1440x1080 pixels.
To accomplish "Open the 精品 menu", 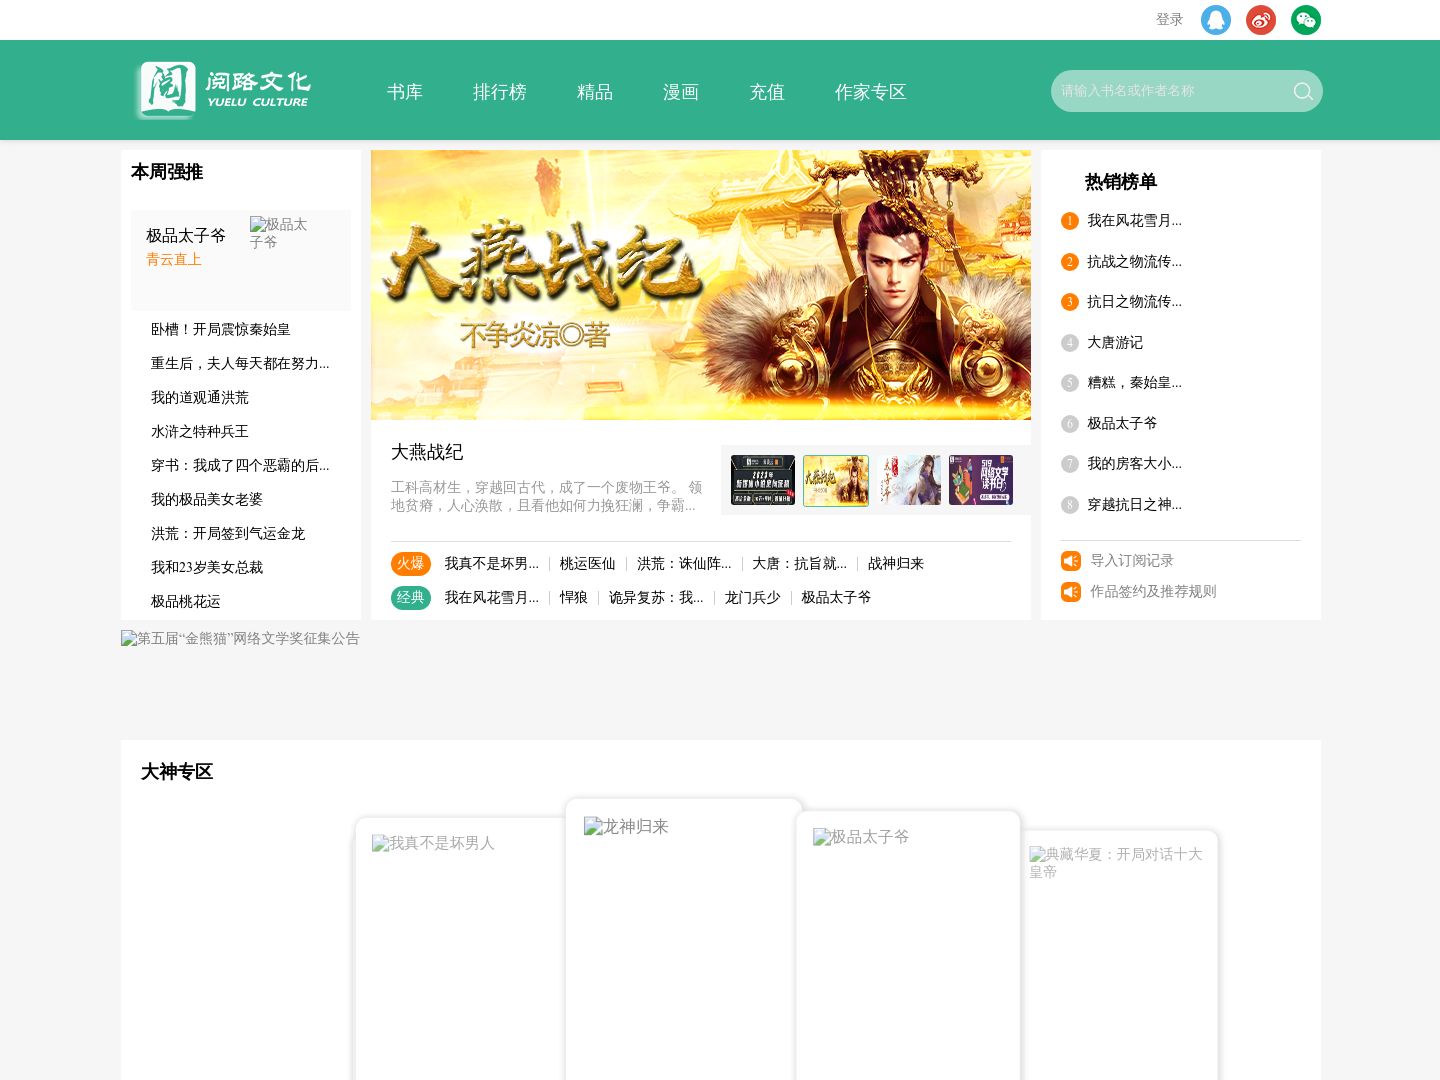I will point(595,92).
